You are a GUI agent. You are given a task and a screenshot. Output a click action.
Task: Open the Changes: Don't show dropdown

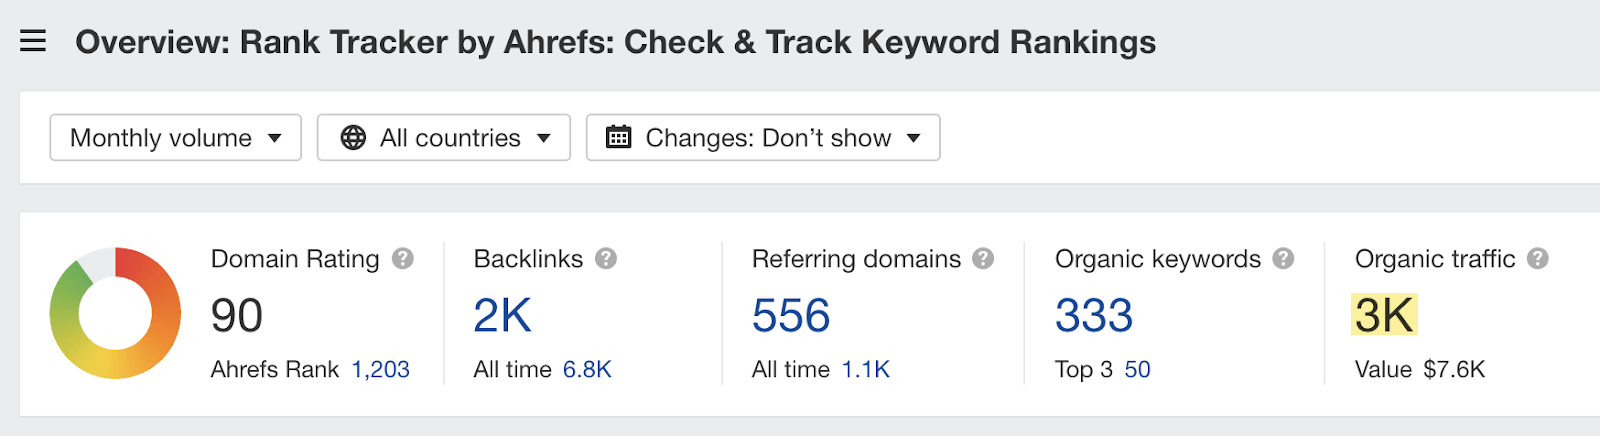pos(763,138)
